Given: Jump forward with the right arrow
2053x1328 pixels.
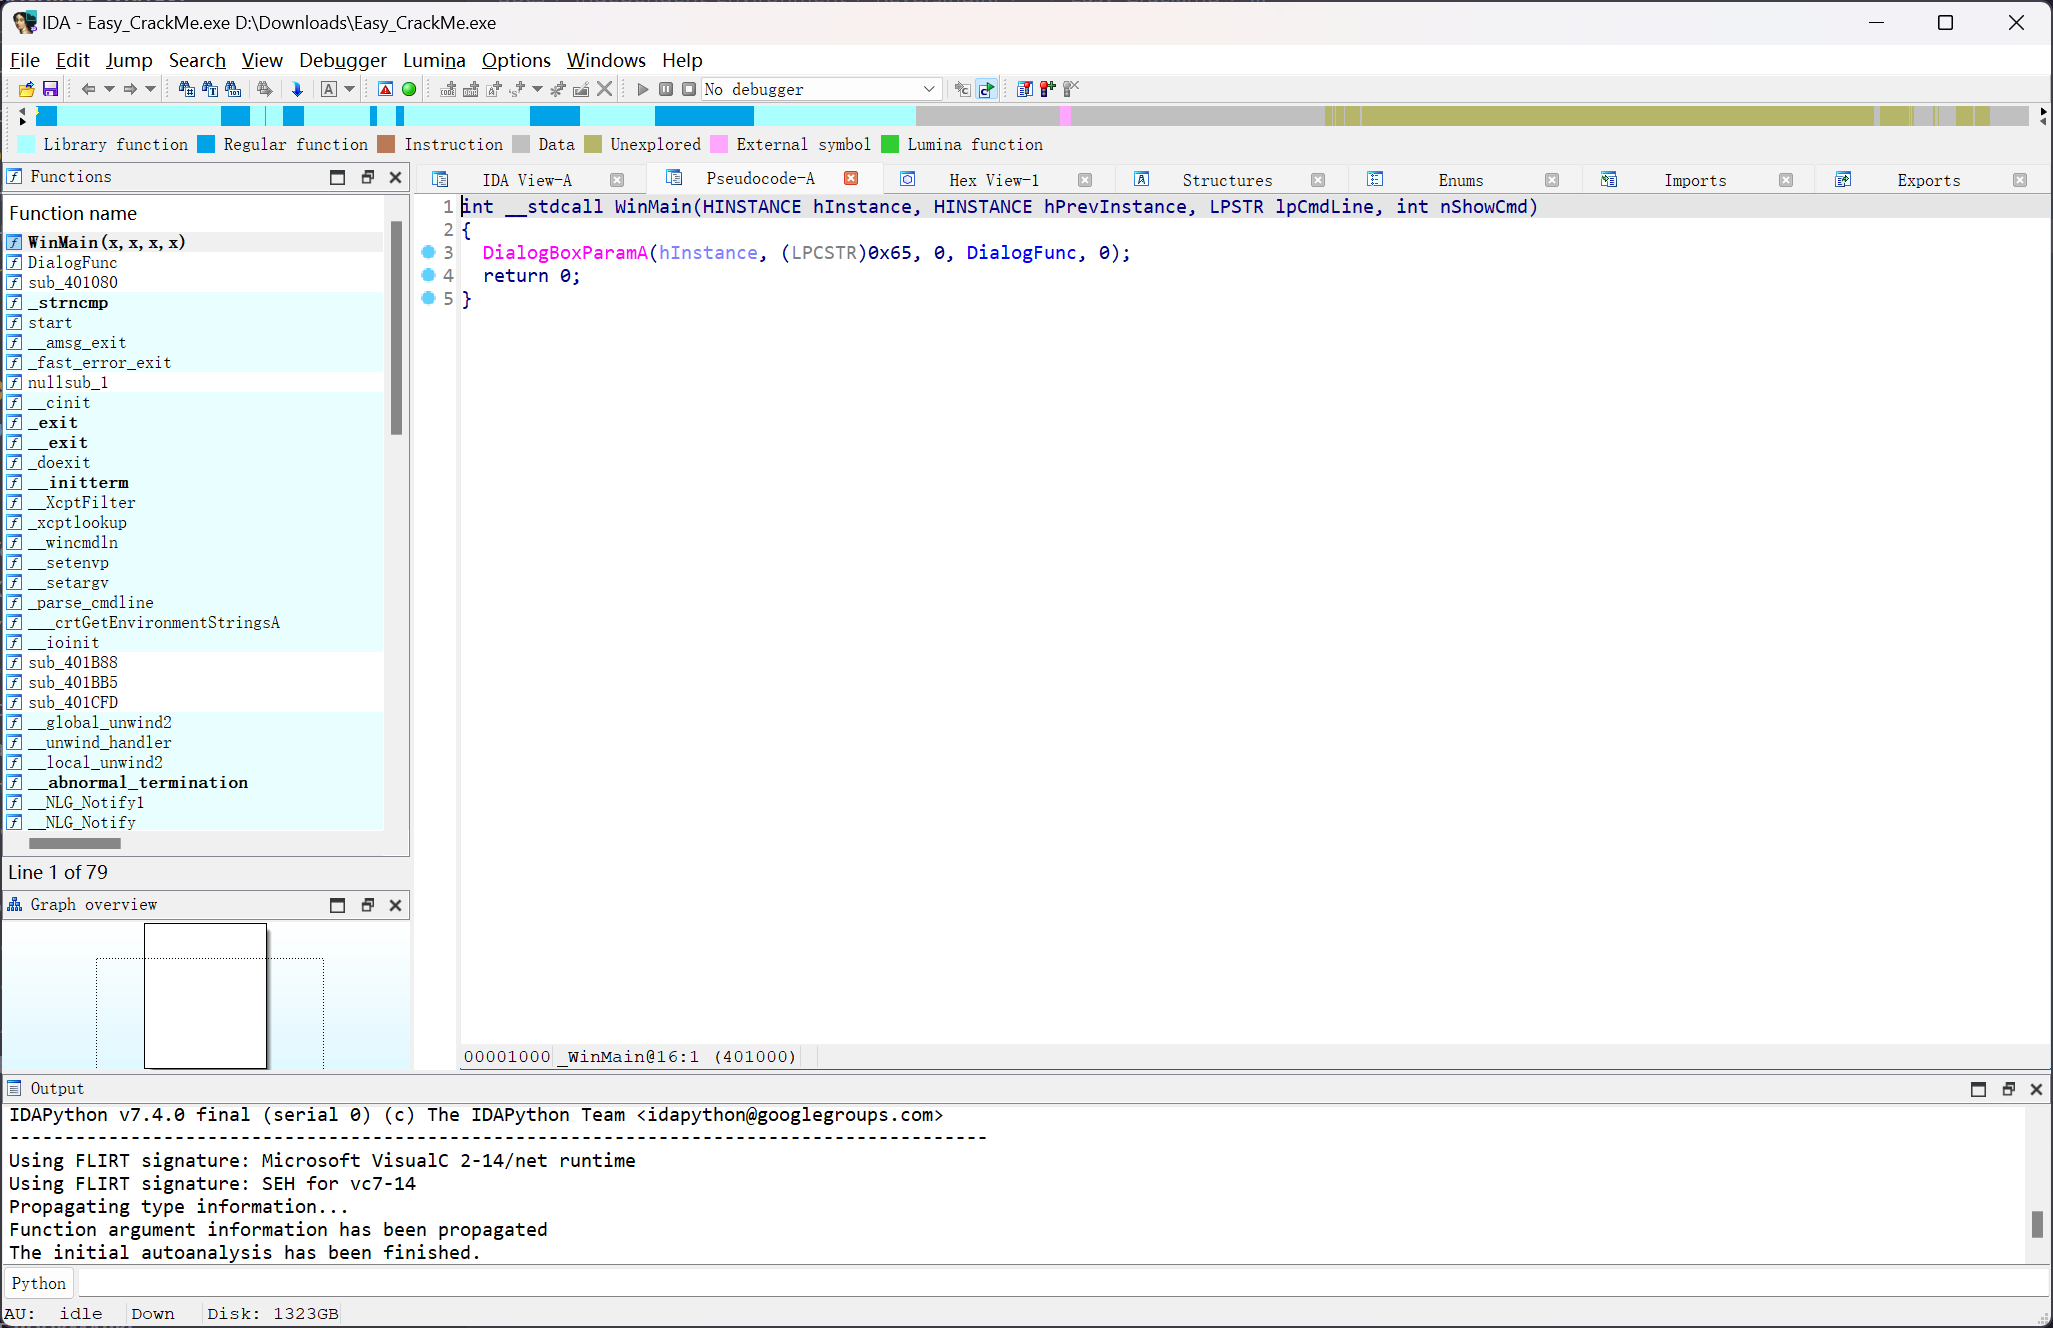Looking at the screenshot, I should (x=130, y=89).
